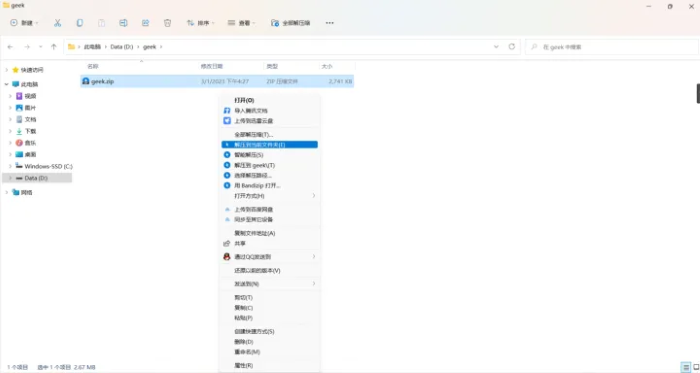This screenshot has height=373, width=700.
Task: Go back with the left arrow
Action: point(10,47)
